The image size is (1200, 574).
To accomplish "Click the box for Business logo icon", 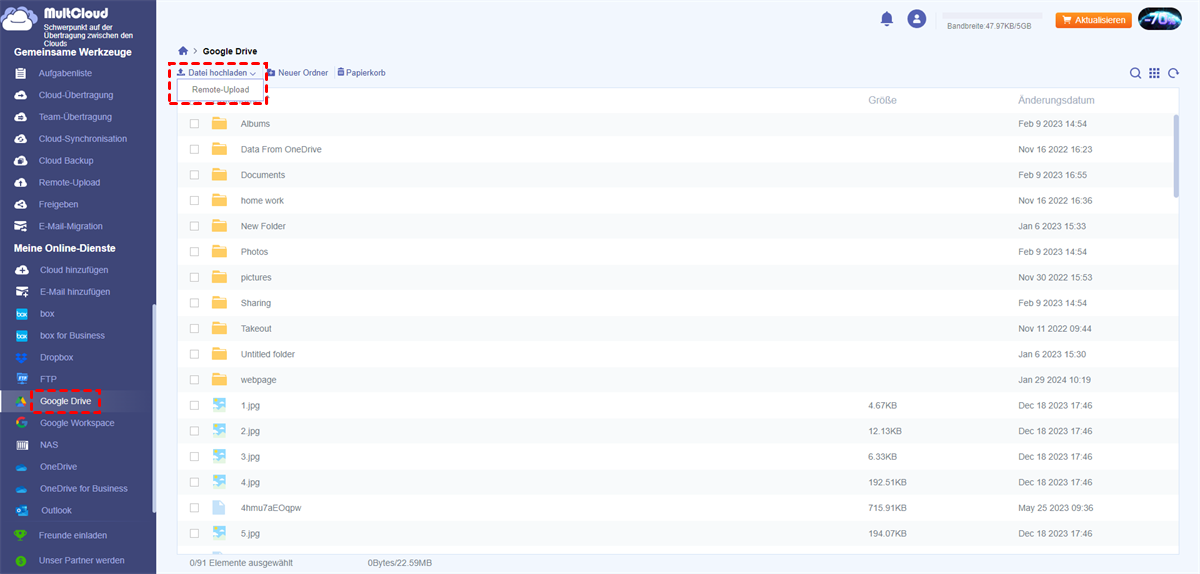I will pos(20,336).
